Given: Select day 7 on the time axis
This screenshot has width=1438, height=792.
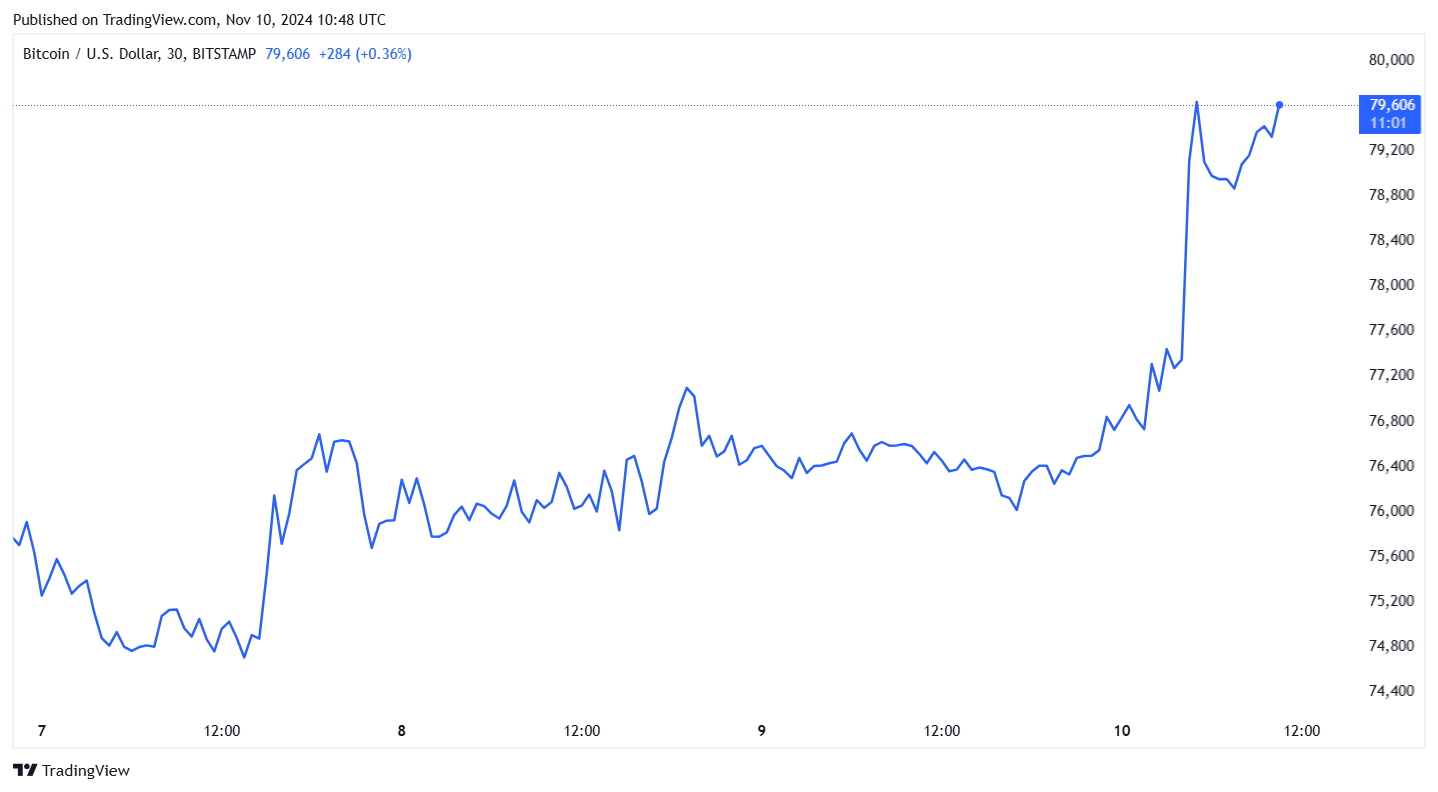Looking at the screenshot, I should pyautogui.click(x=41, y=731).
